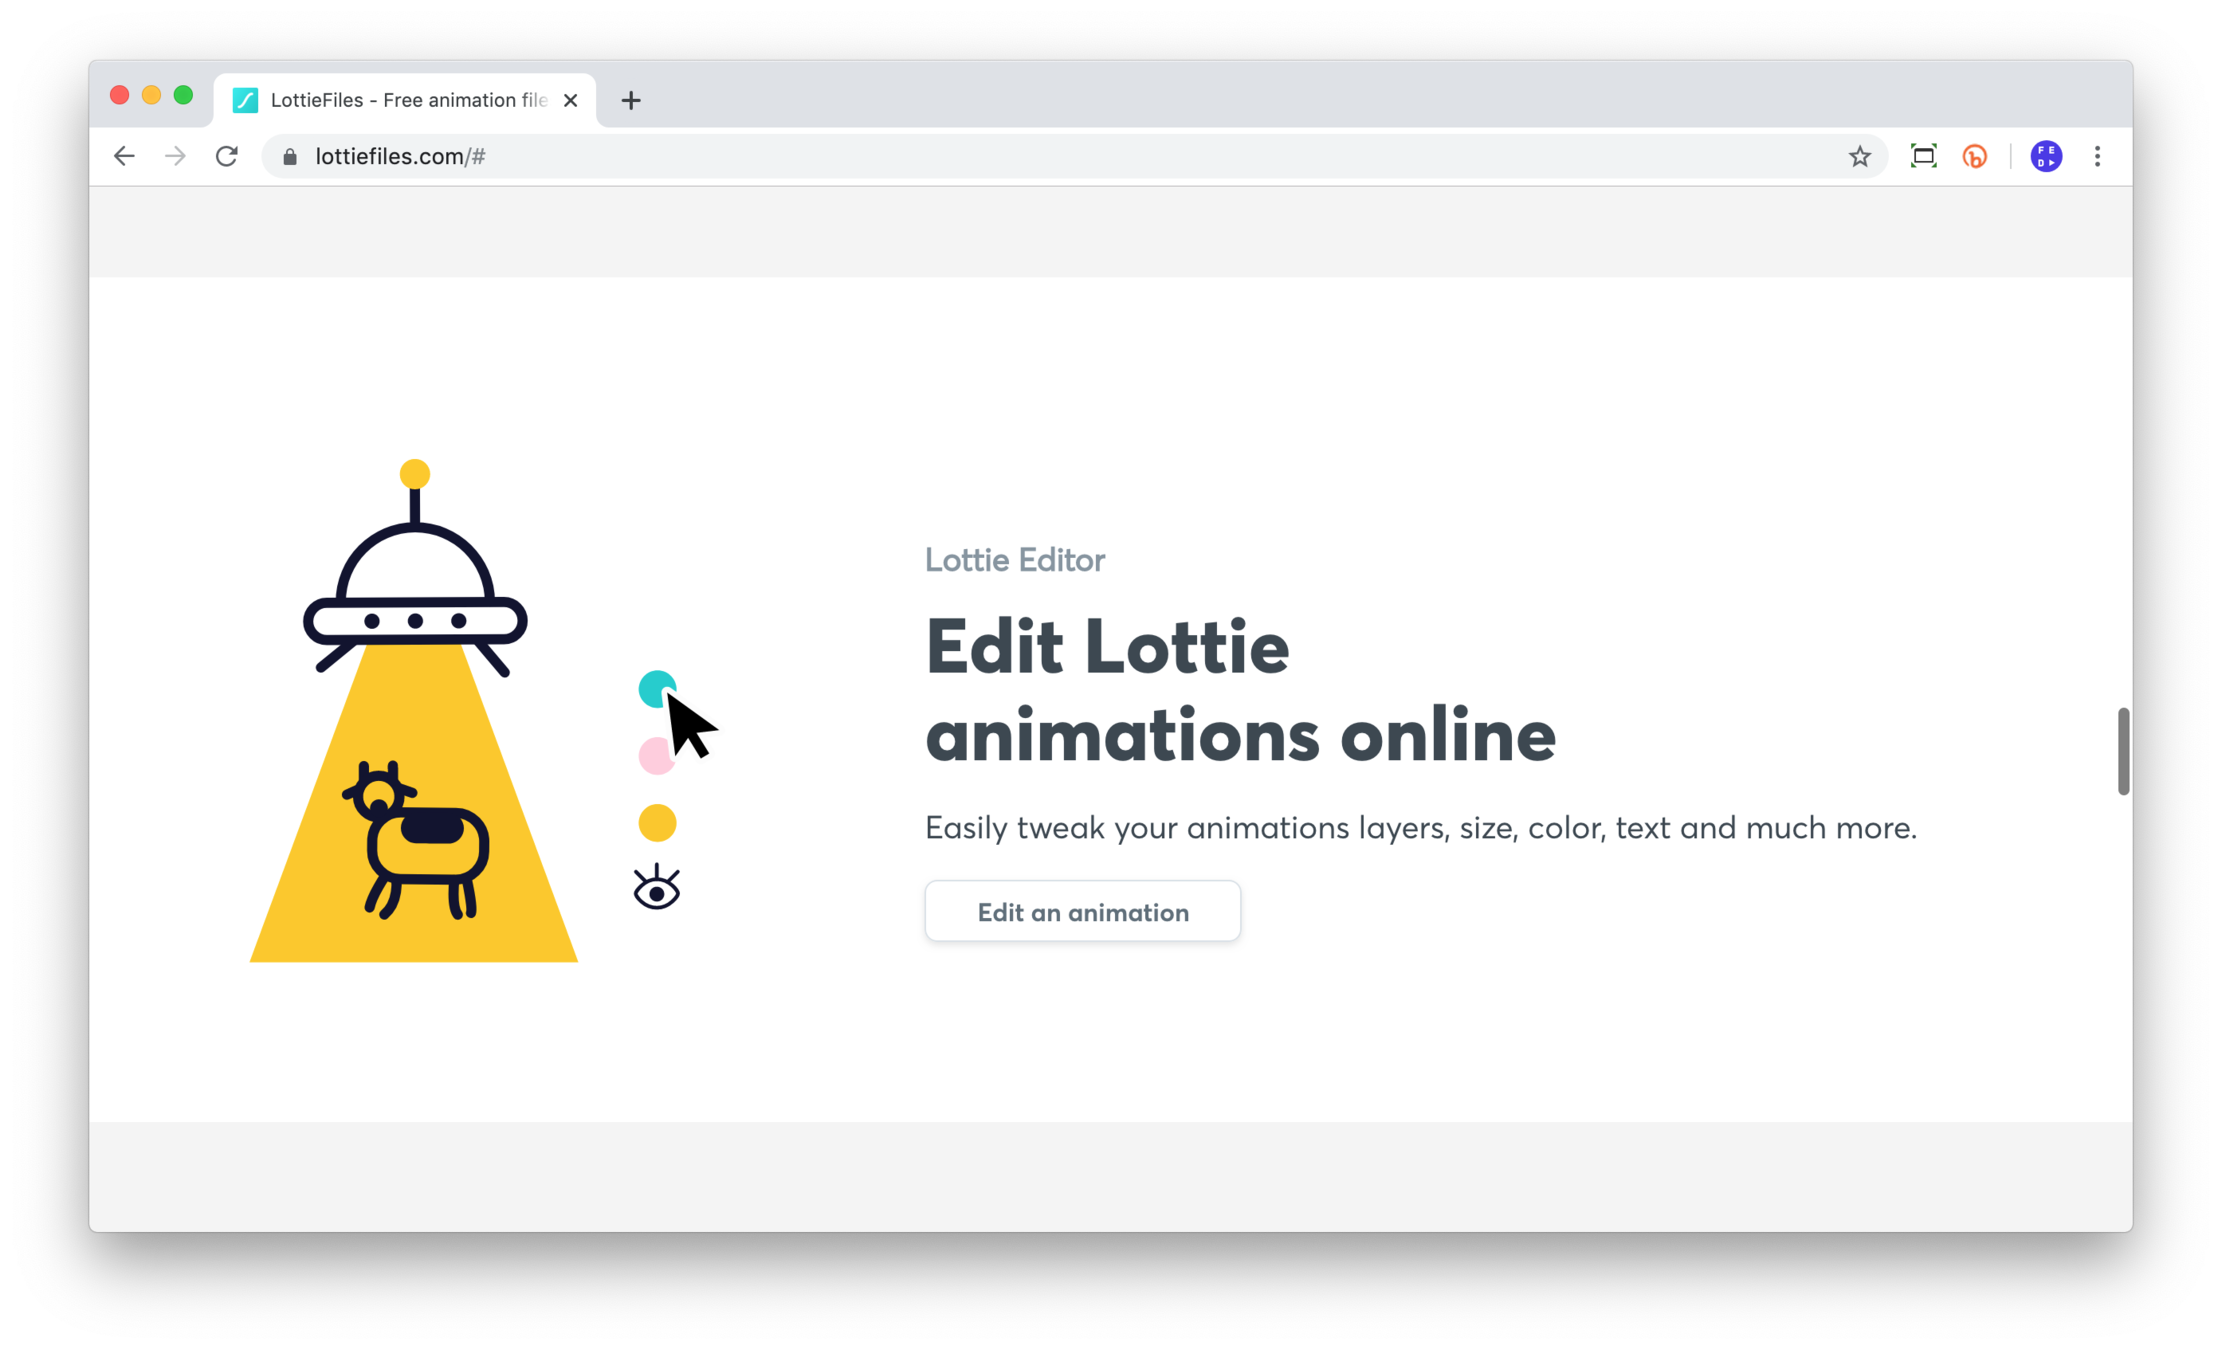2222x1350 pixels.
Task: Bookmark this page with the star icon
Action: (1859, 156)
